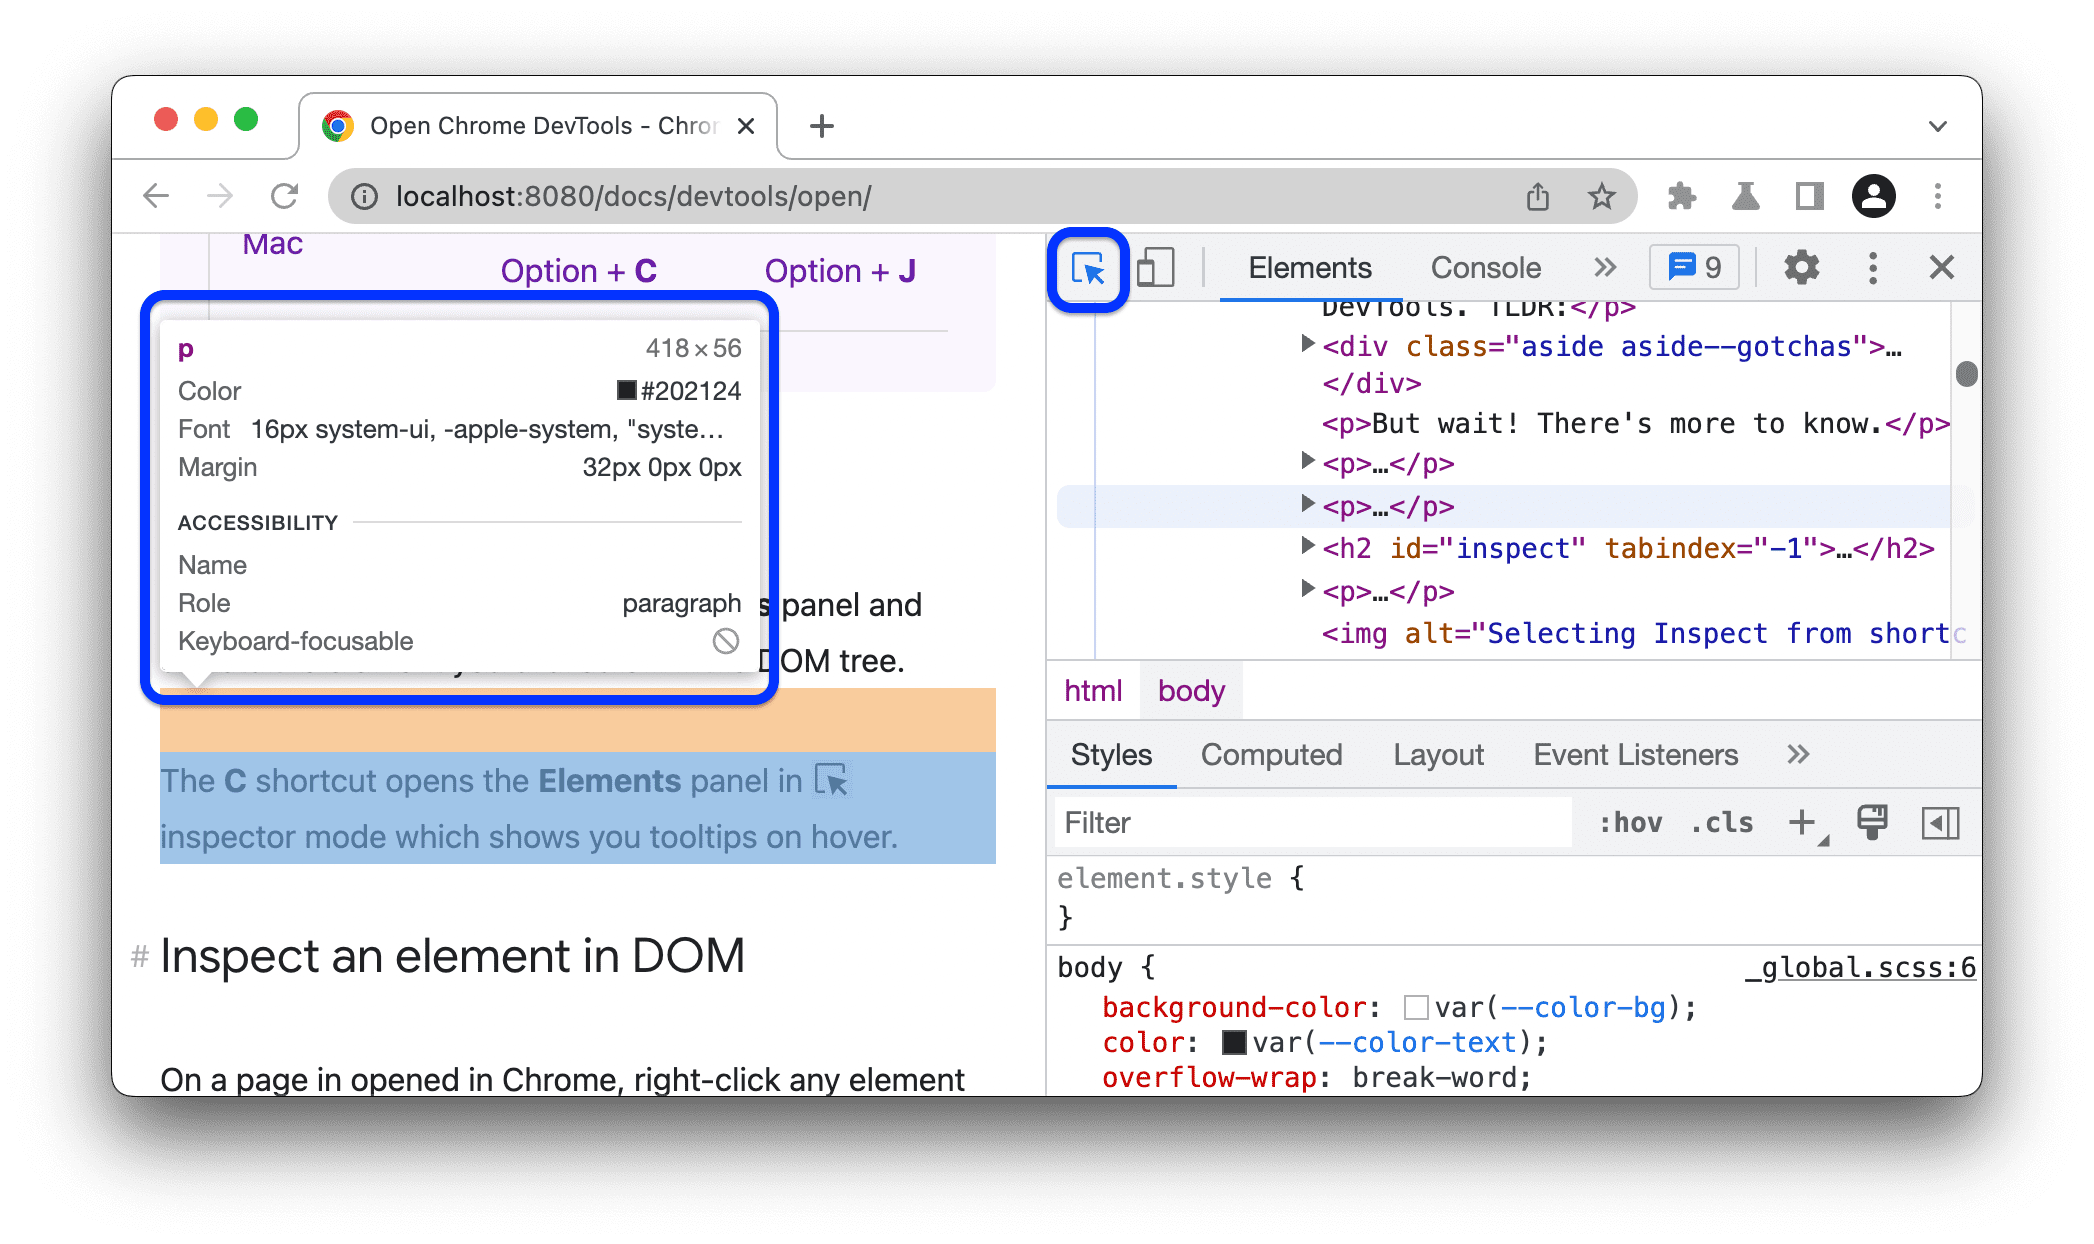
Task: Click the close DevTools icon
Action: tap(1940, 268)
